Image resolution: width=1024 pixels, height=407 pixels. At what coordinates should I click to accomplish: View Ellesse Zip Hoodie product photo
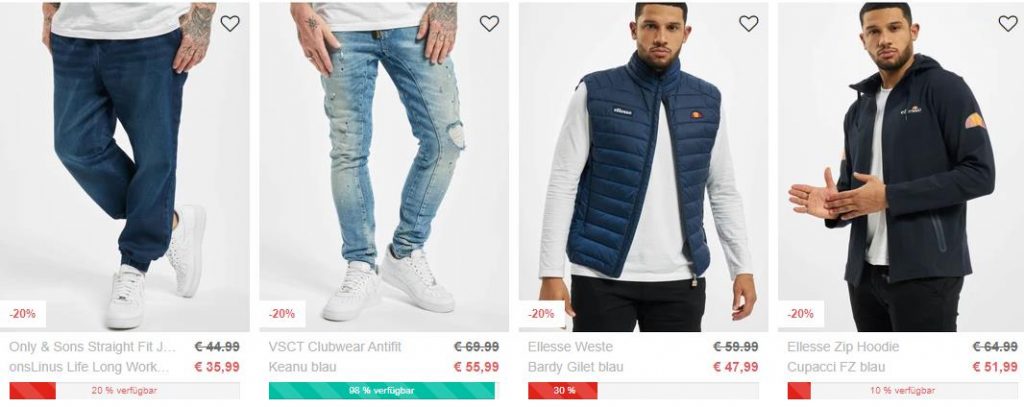click(901, 167)
